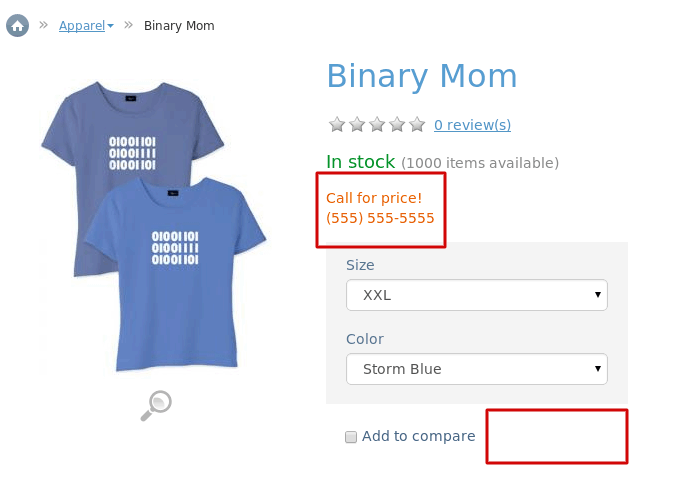Click the Binary Mom breadcrumb text

[179, 26]
